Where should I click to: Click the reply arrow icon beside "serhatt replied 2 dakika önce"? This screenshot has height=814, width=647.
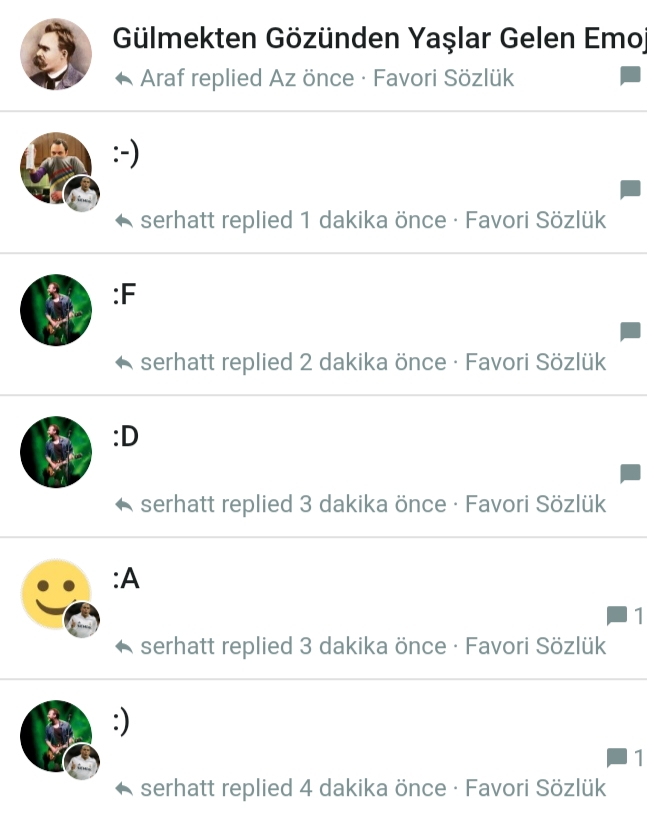[124, 363]
